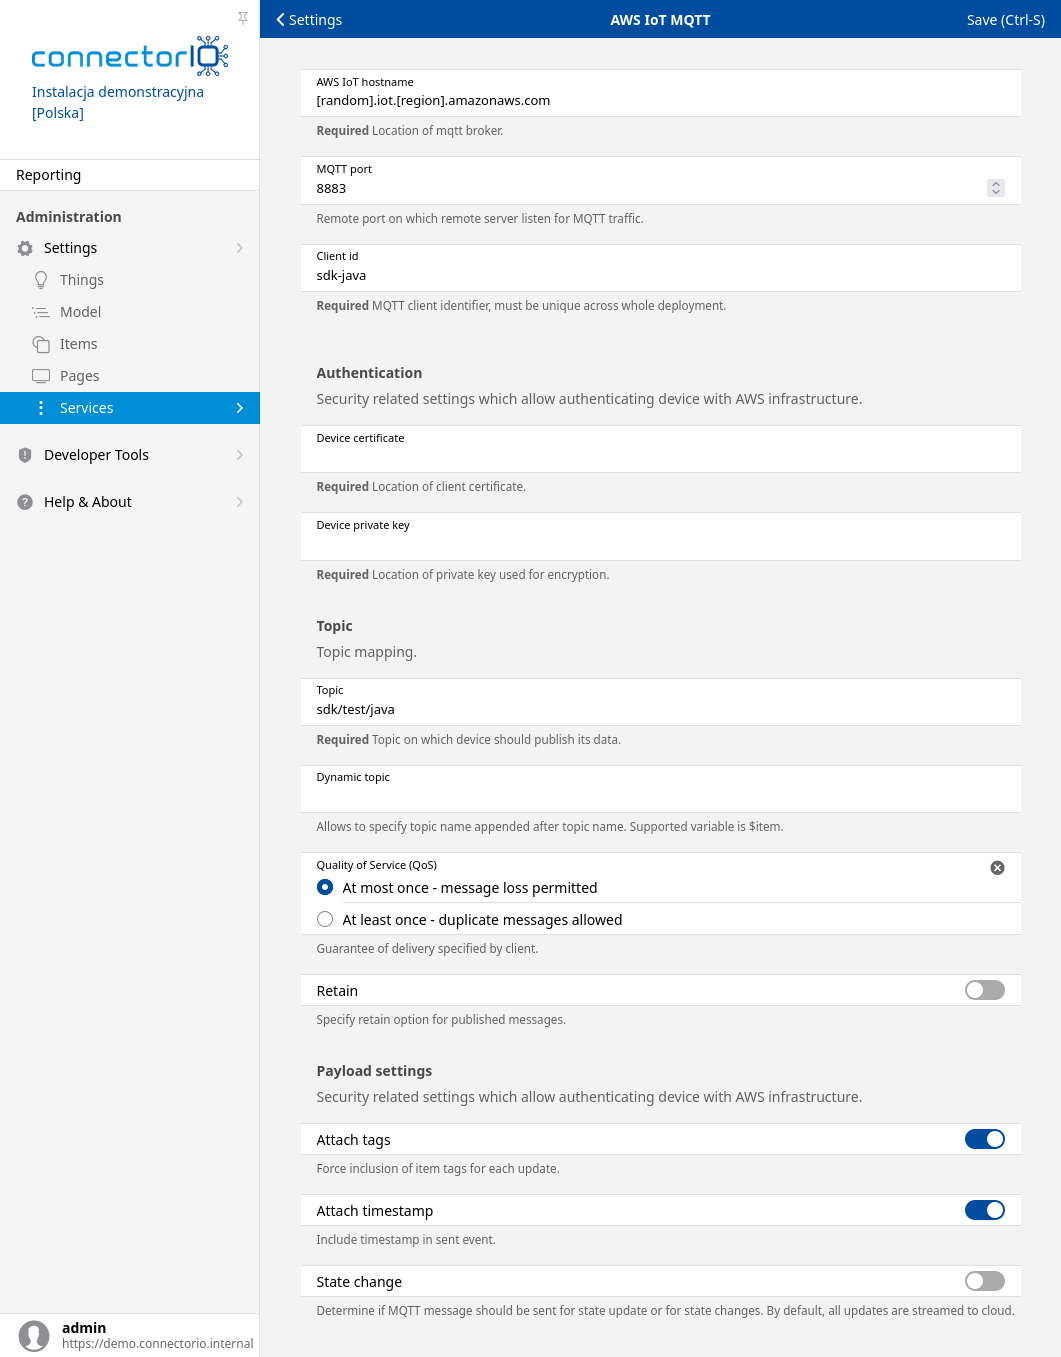The height and width of the screenshot is (1357, 1061).
Task: Click the Settings gear icon
Action: [x=25, y=248]
